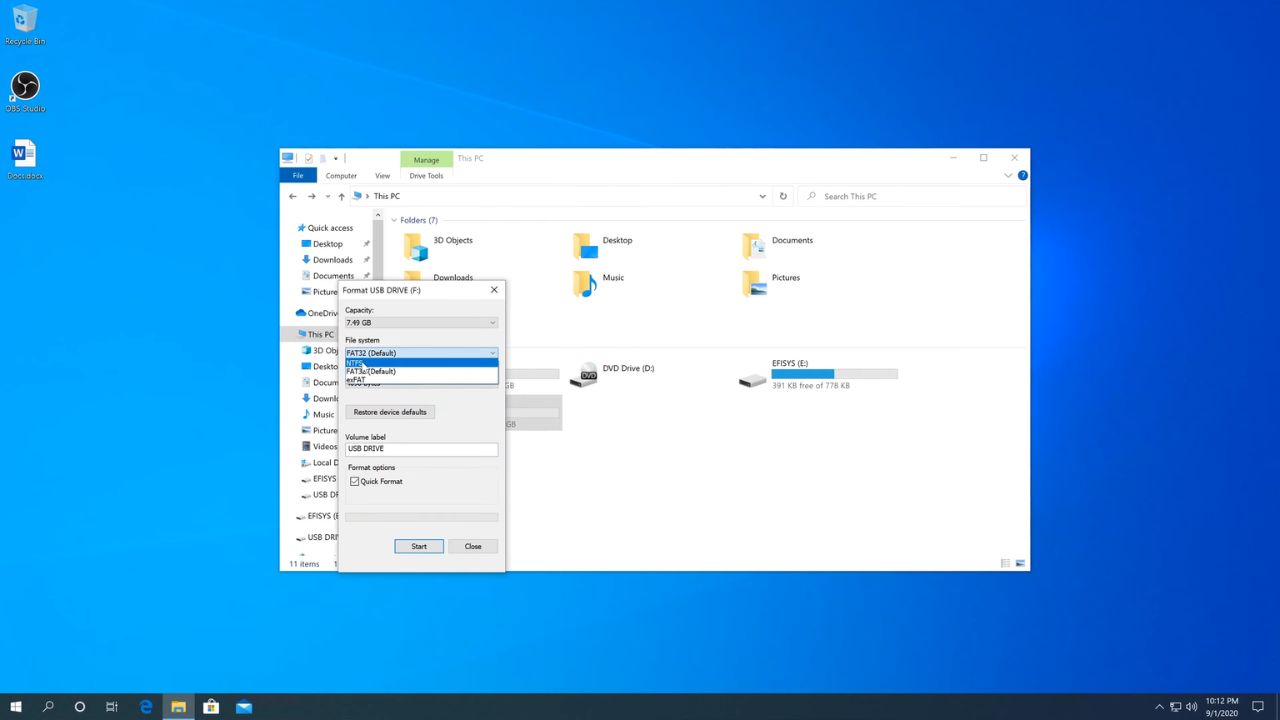
Task: Click Microsoft Edge on the taskbar
Action: pyautogui.click(x=146, y=707)
